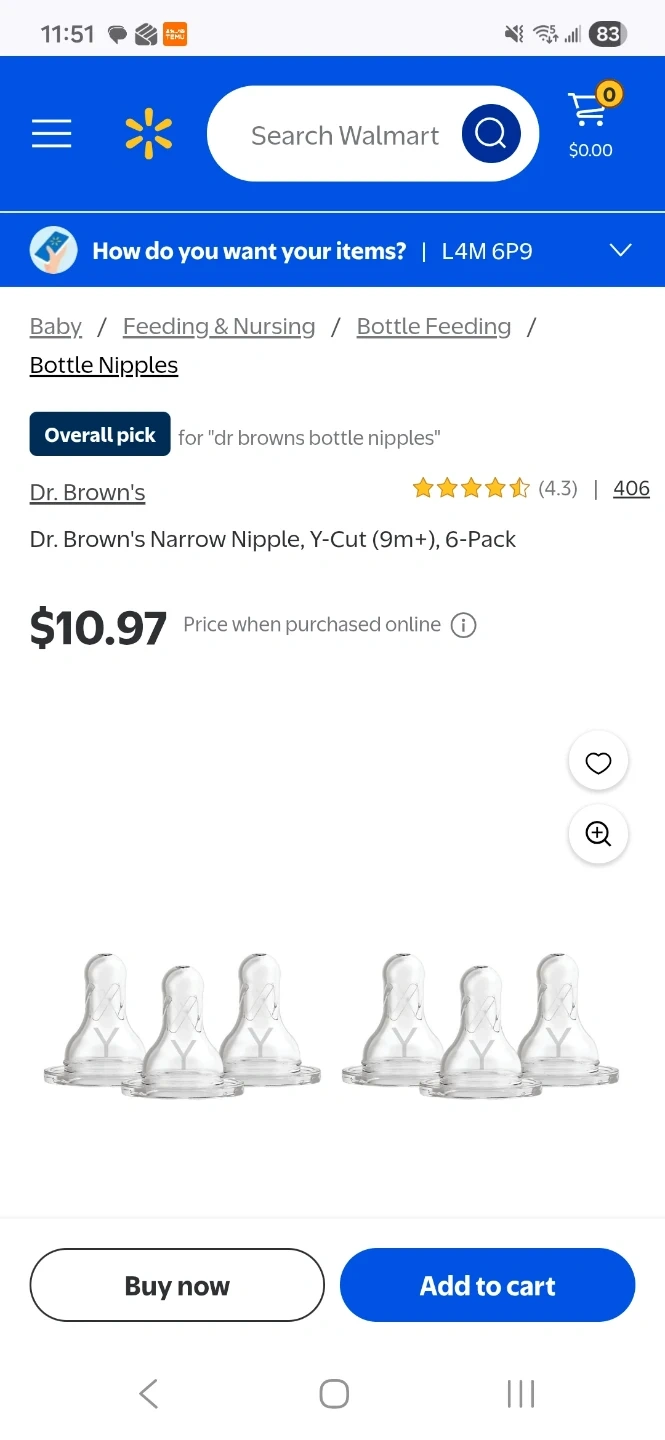Open Android recent apps view

[520, 1393]
